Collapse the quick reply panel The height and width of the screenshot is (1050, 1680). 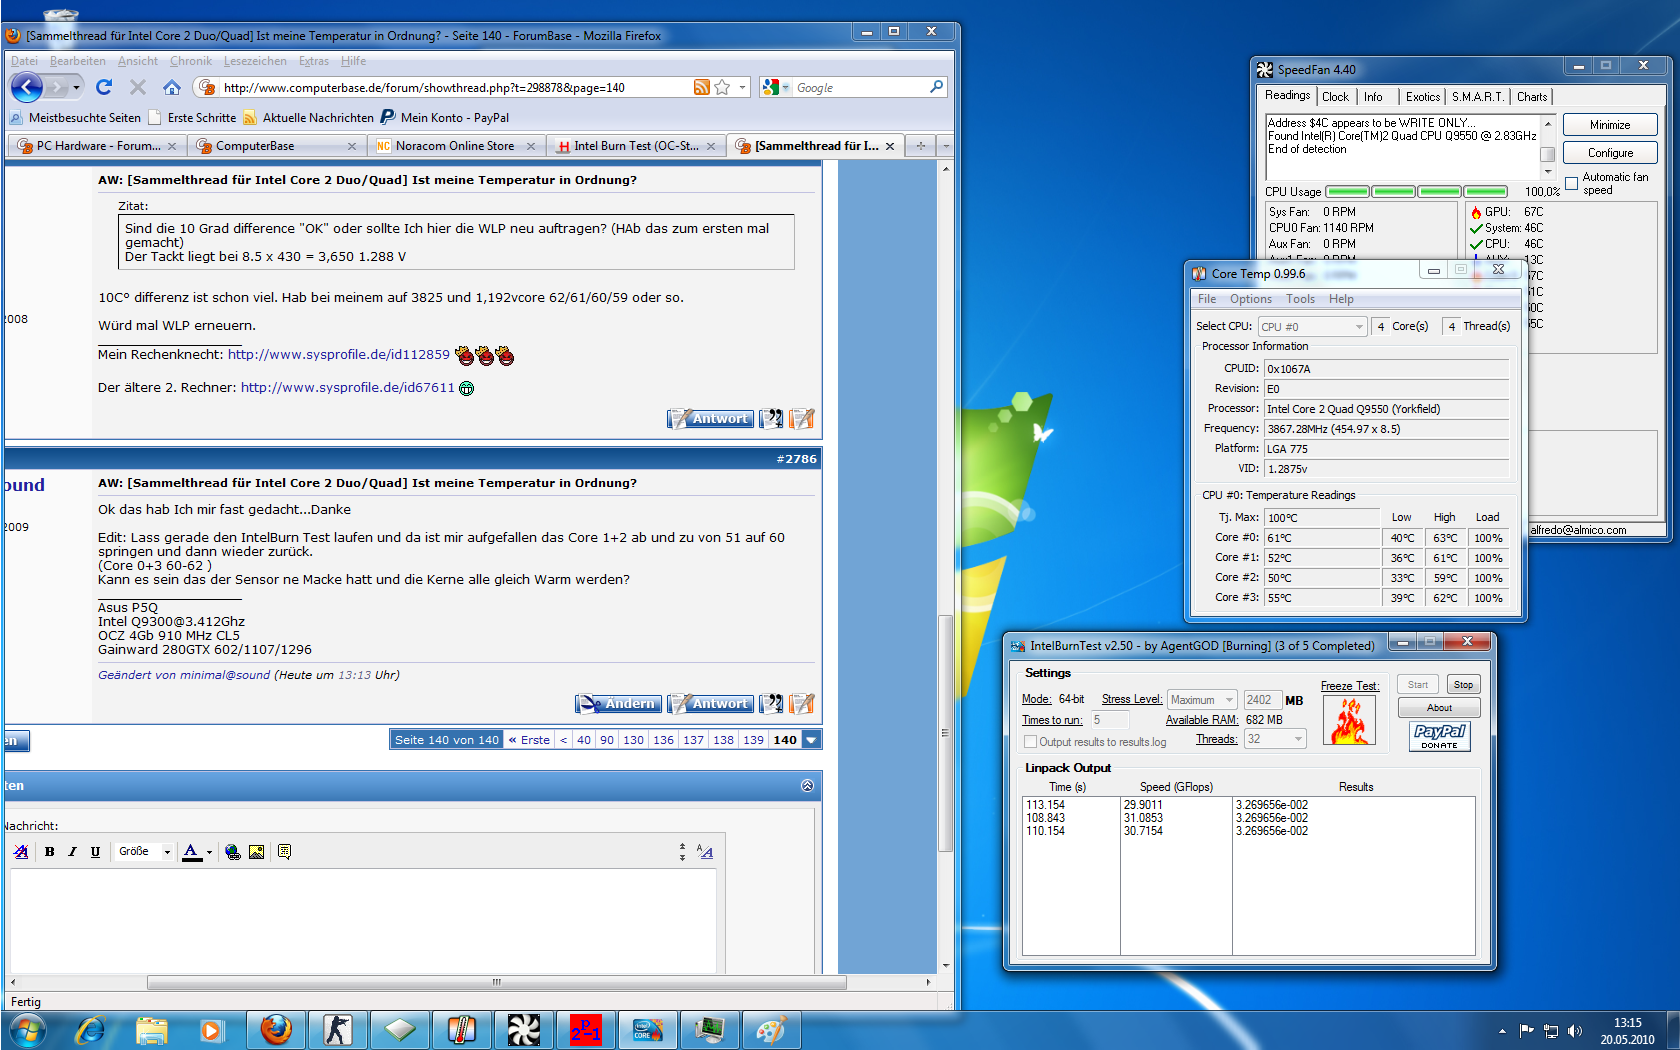point(807,786)
